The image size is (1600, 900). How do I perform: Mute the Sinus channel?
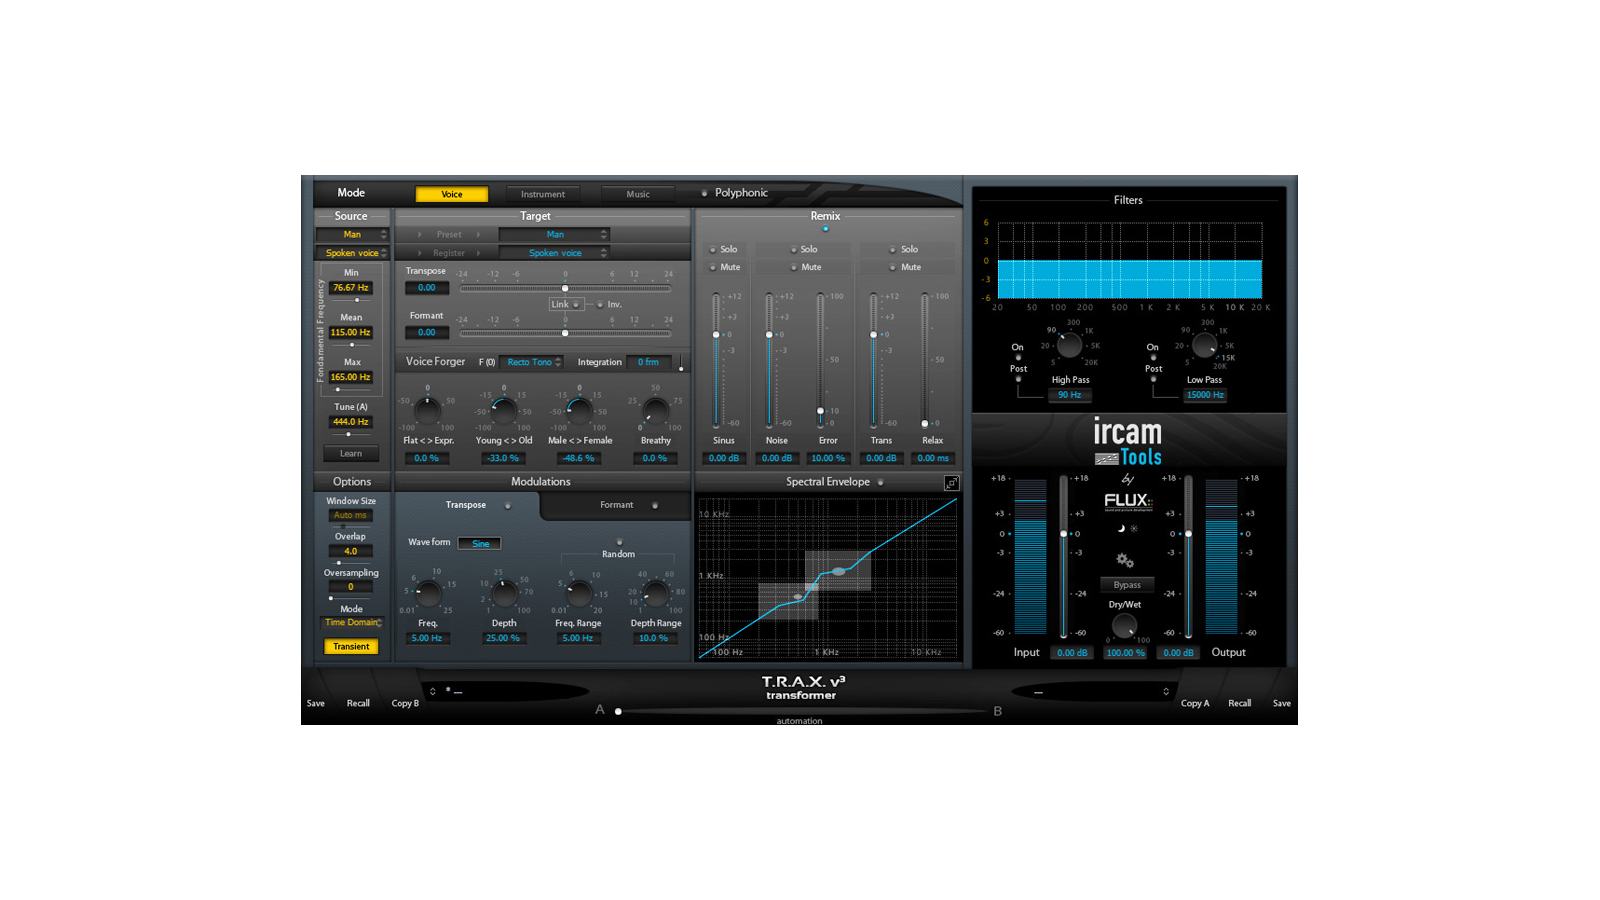(x=712, y=267)
